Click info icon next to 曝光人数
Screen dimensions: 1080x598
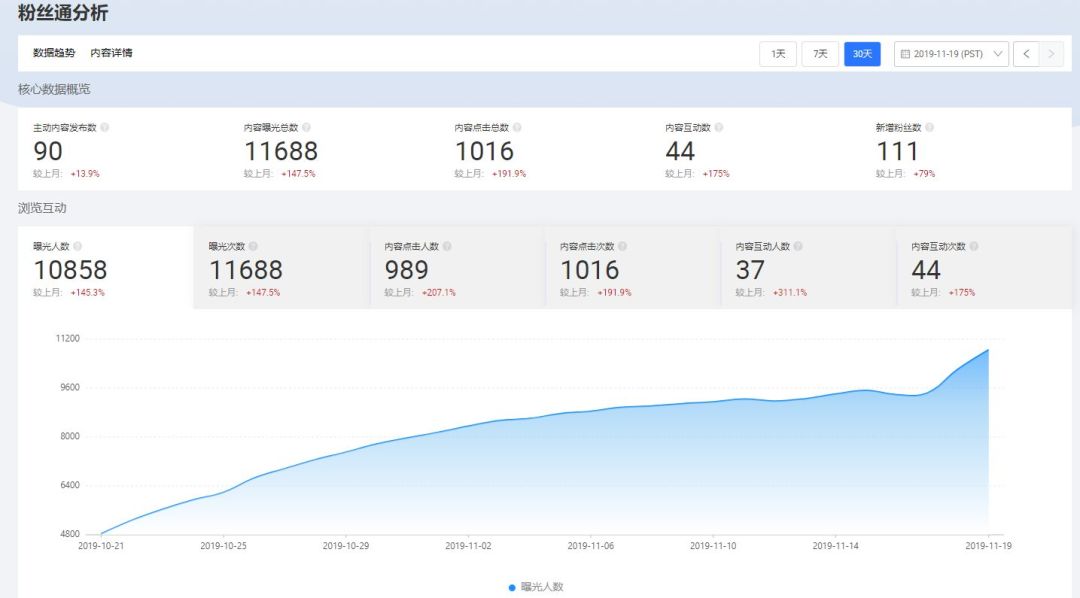pos(78,246)
